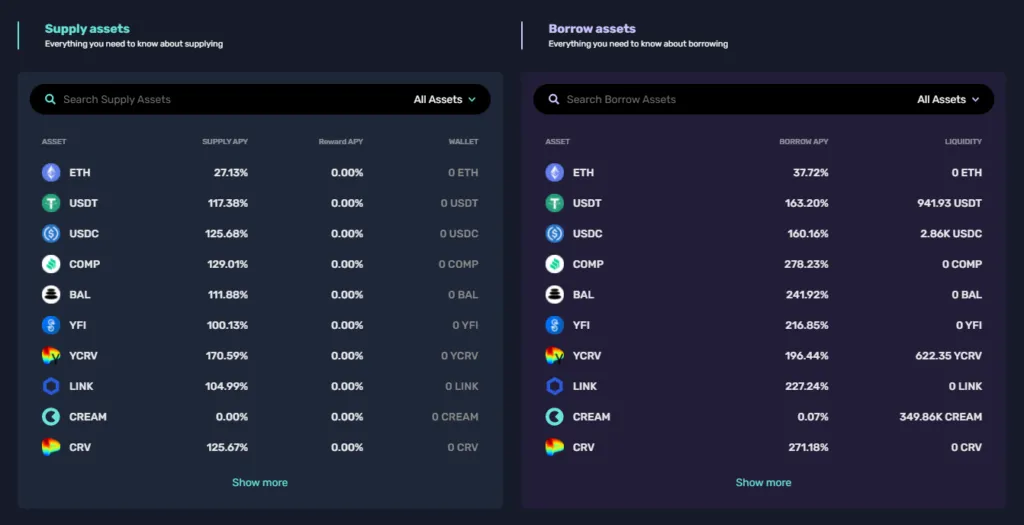Select the CRV row in Supply assets

click(x=260, y=447)
